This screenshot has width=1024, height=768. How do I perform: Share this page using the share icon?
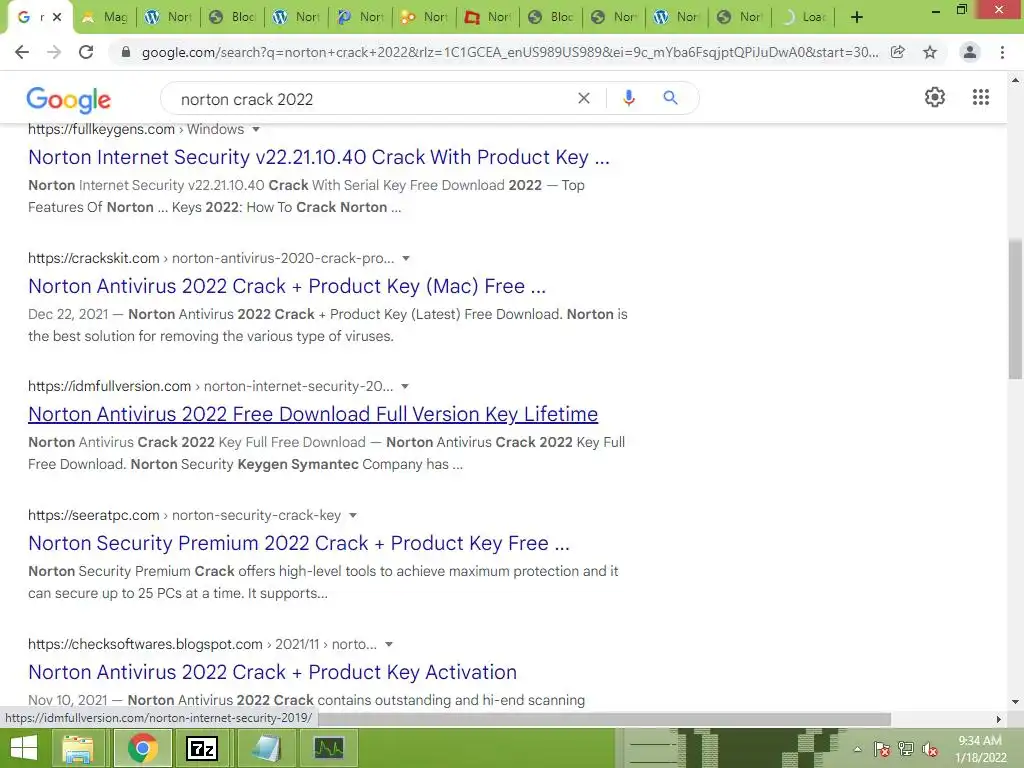(x=898, y=52)
